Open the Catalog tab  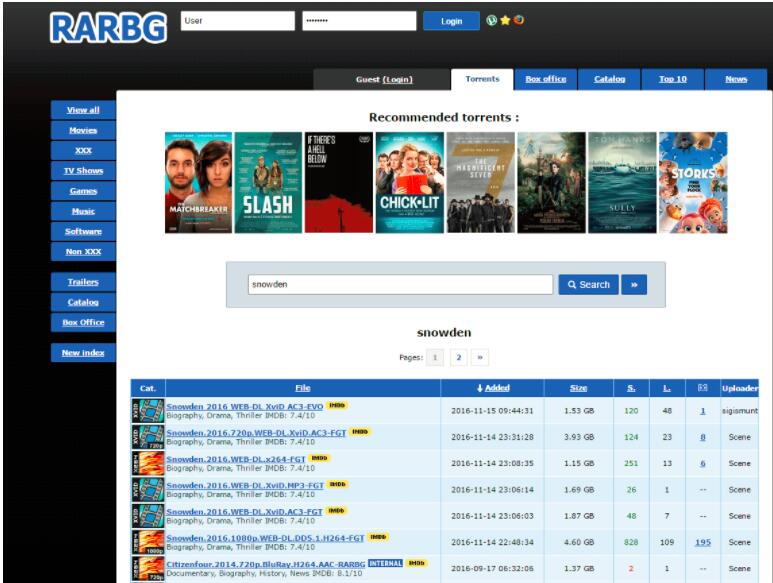[609, 79]
